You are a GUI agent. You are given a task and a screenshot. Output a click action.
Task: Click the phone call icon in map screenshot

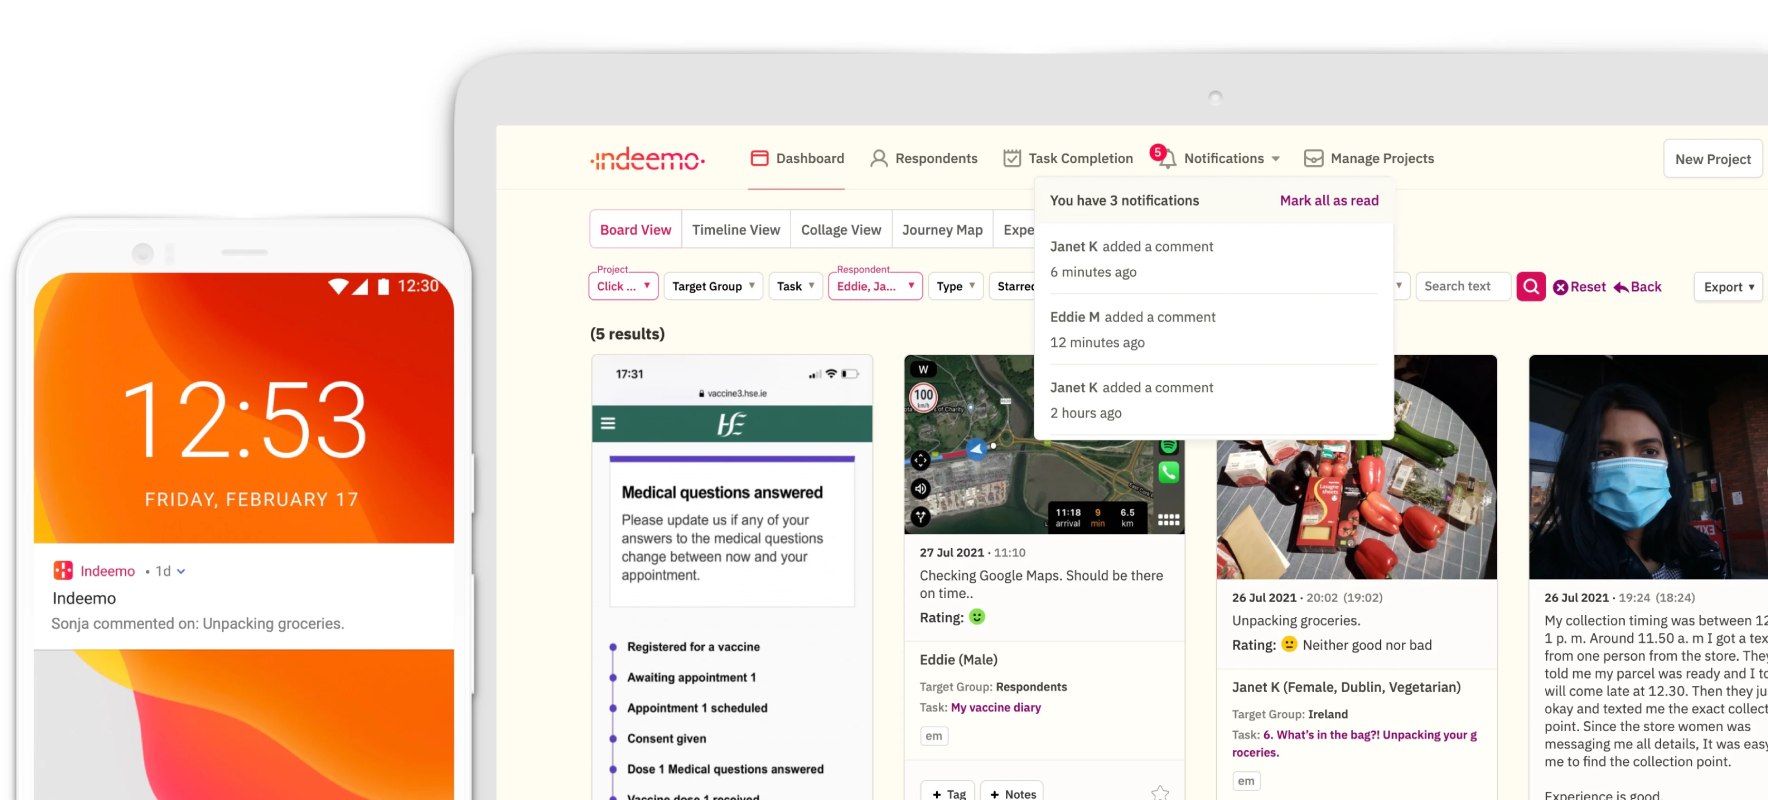click(x=1168, y=472)
